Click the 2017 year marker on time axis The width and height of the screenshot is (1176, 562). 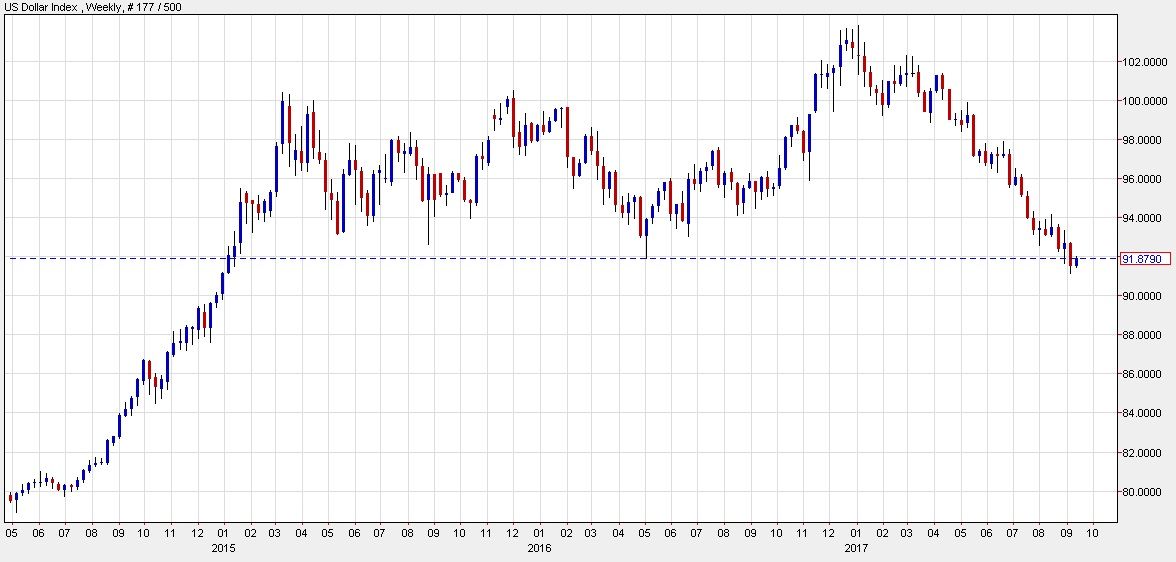(856, 548)
